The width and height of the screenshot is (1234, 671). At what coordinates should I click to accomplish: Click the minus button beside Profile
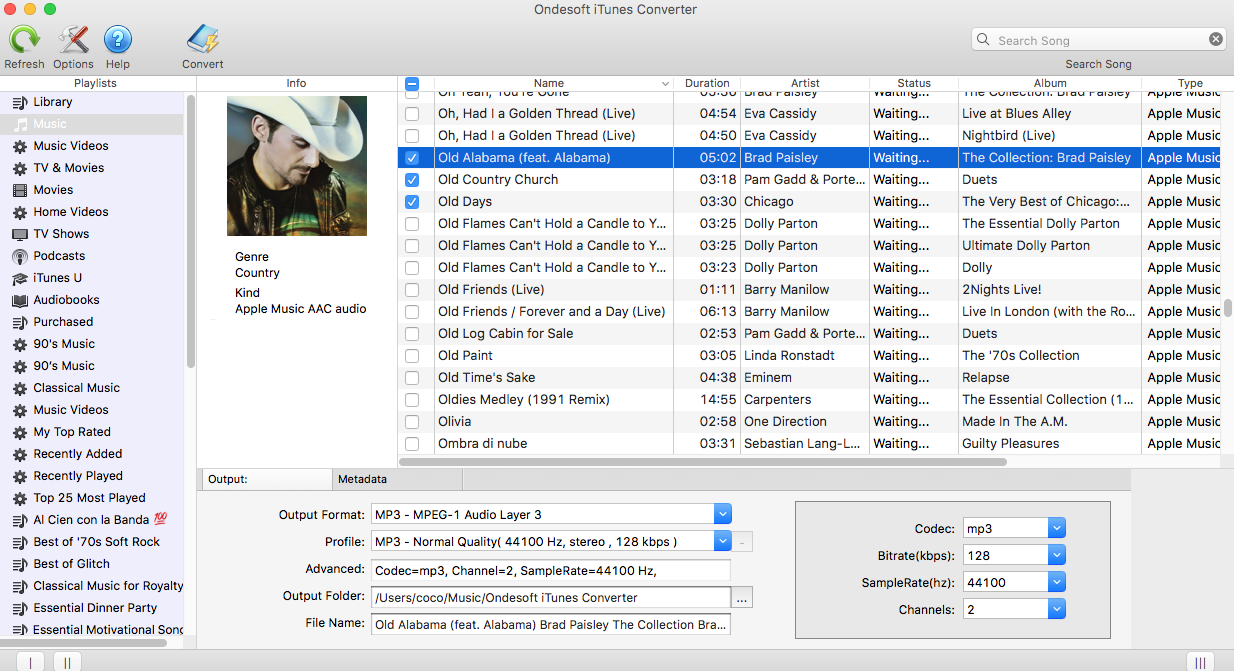[x=744, y=542]
